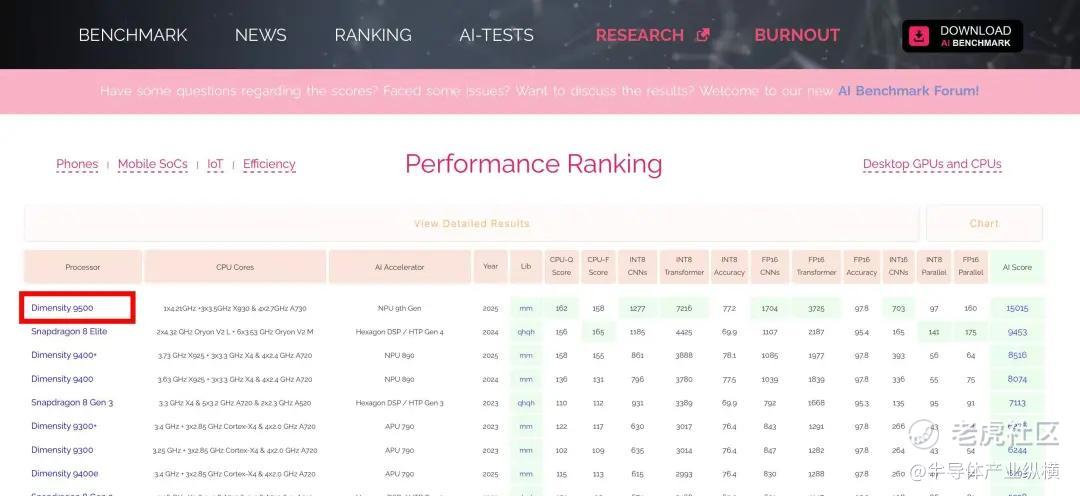1080x496 pixels.
Task: Click View Detailed Results bar
Action: coord(472,223)
